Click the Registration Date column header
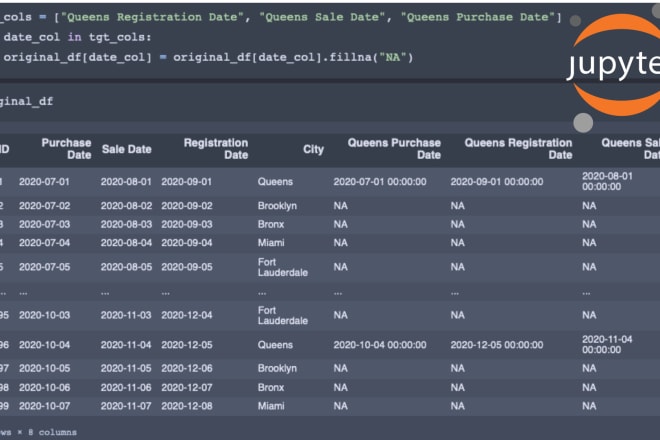660x440 pixels. [x=216, y=149]
